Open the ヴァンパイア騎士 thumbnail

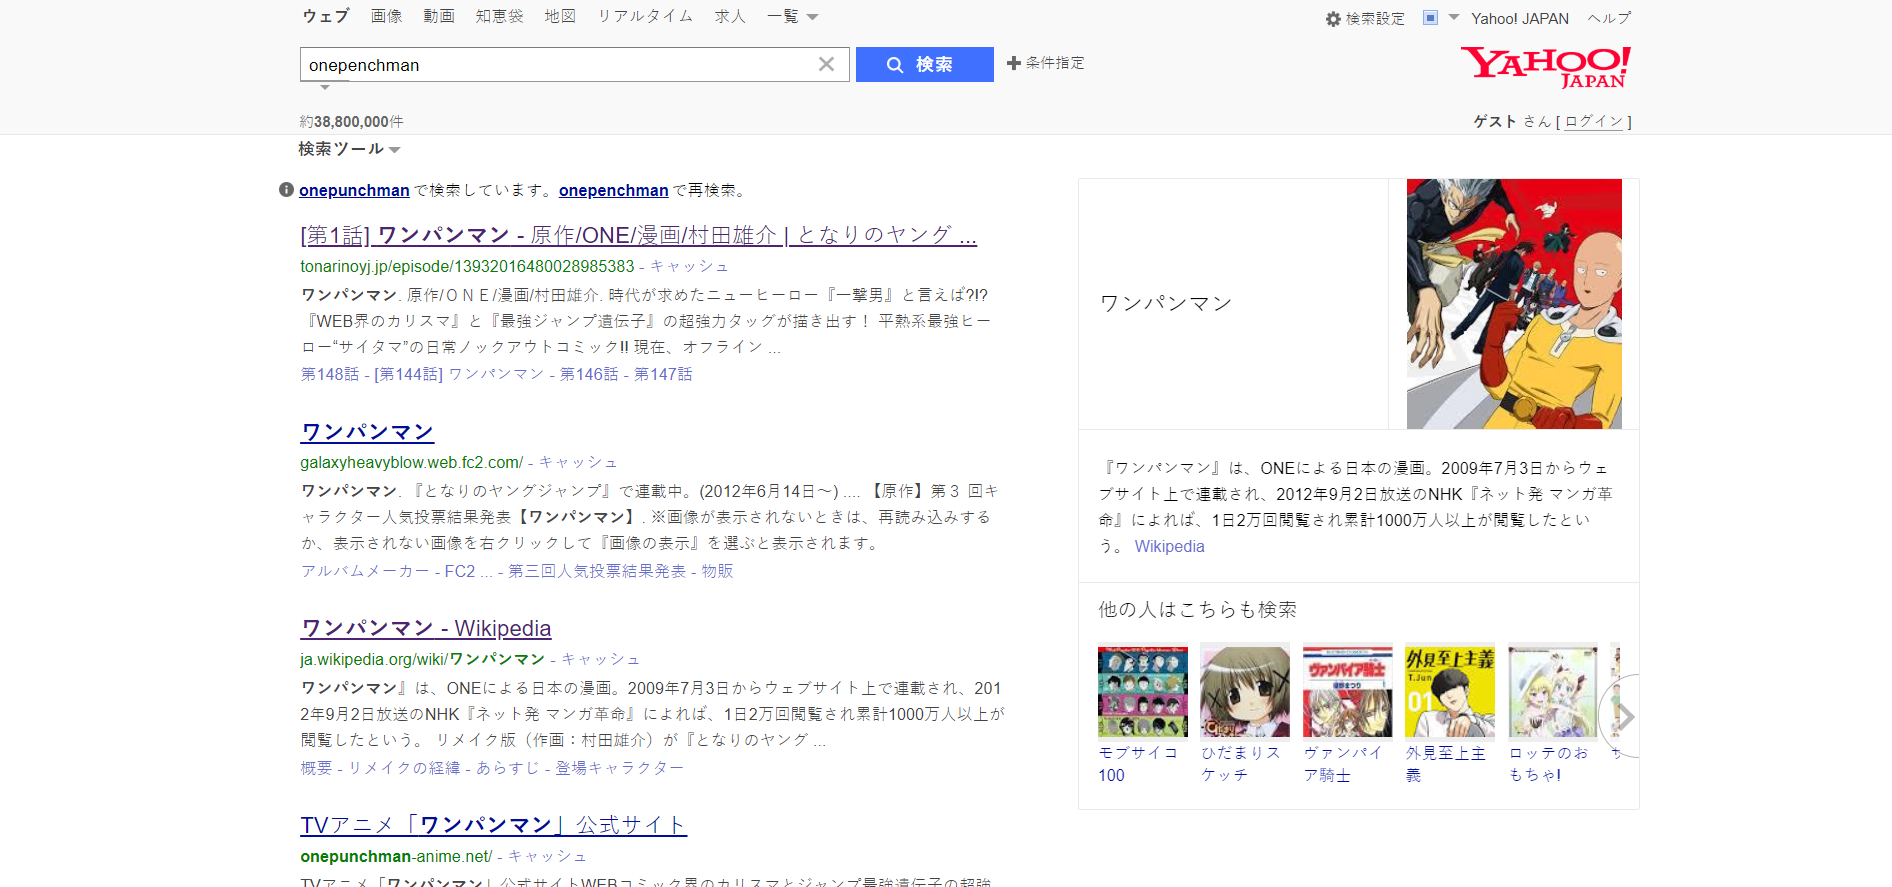pyautogui.click(x=1348, y=690)
